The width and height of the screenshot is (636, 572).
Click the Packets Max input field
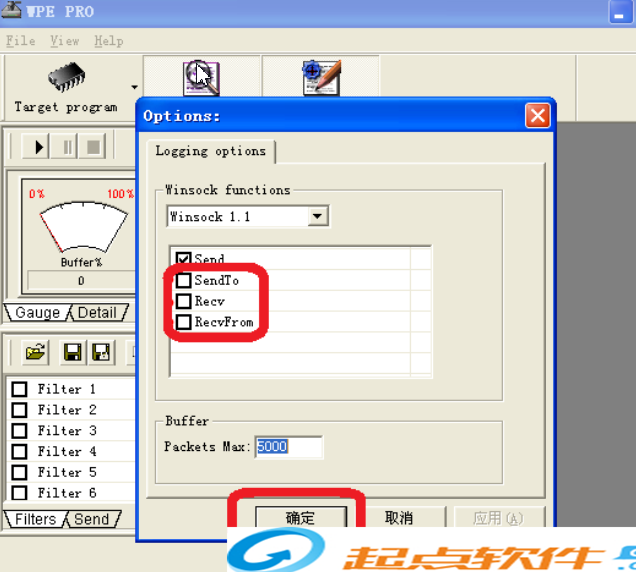(289, 447)
